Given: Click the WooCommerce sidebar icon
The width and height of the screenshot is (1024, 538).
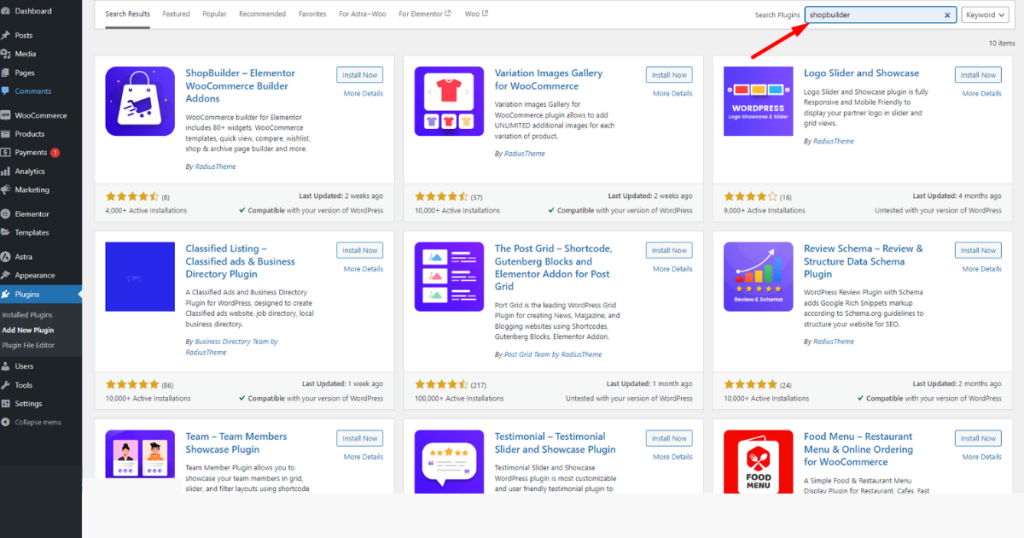Looking at the screenshot, I should pos(6,116).
